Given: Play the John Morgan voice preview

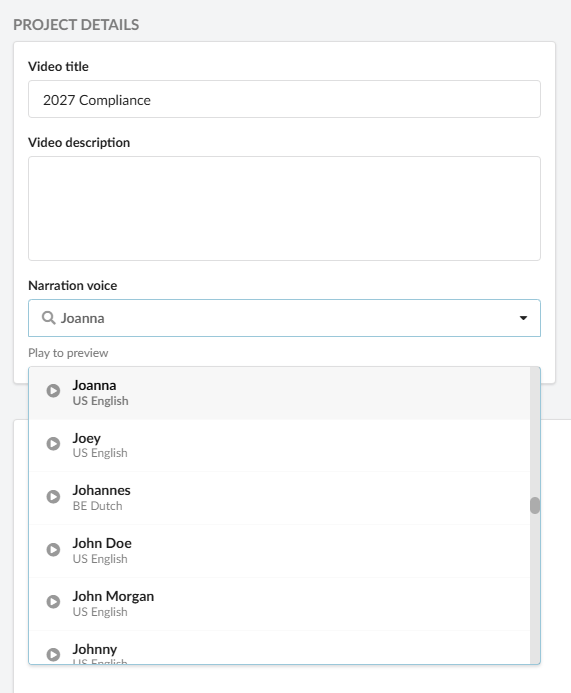Looking at the screenshot, I should pyautogui.click(x=53, y=602).
